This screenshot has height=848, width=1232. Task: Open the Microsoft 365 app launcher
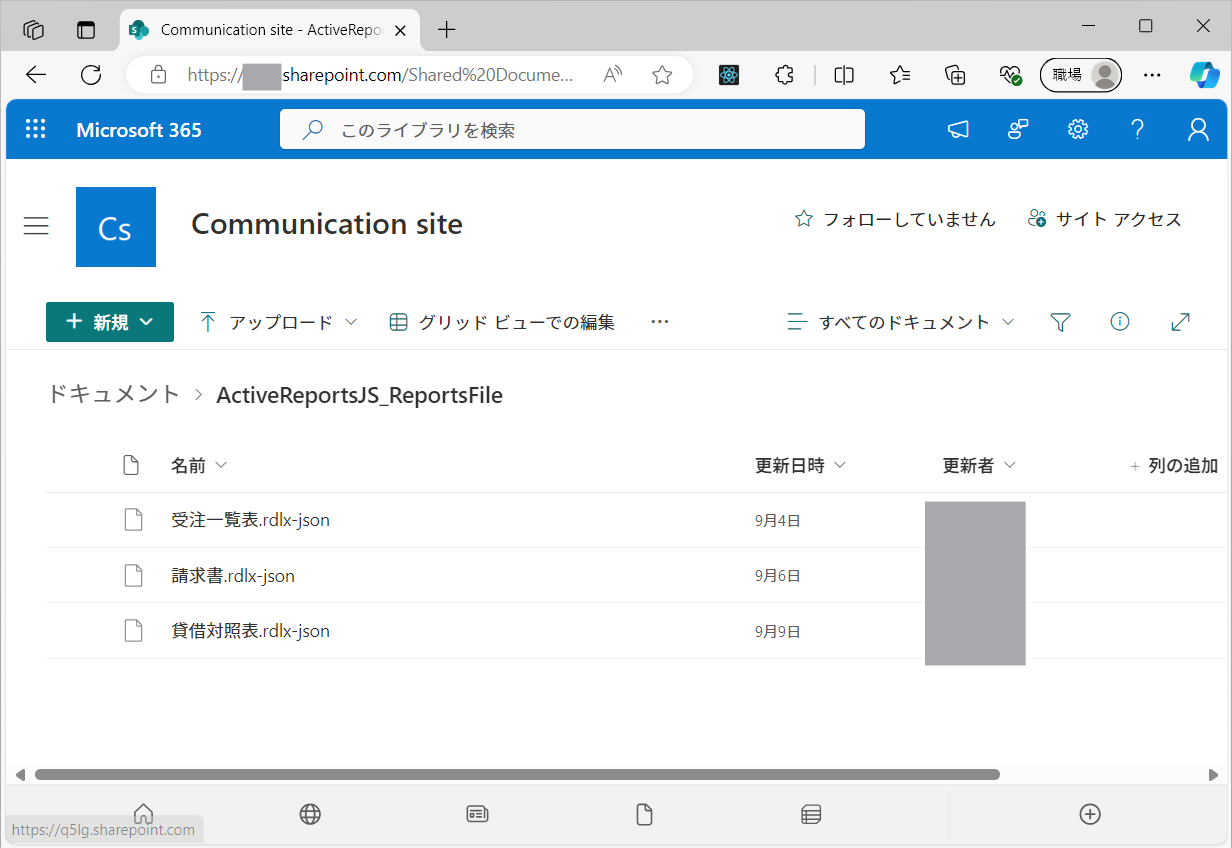click(36, 129)
